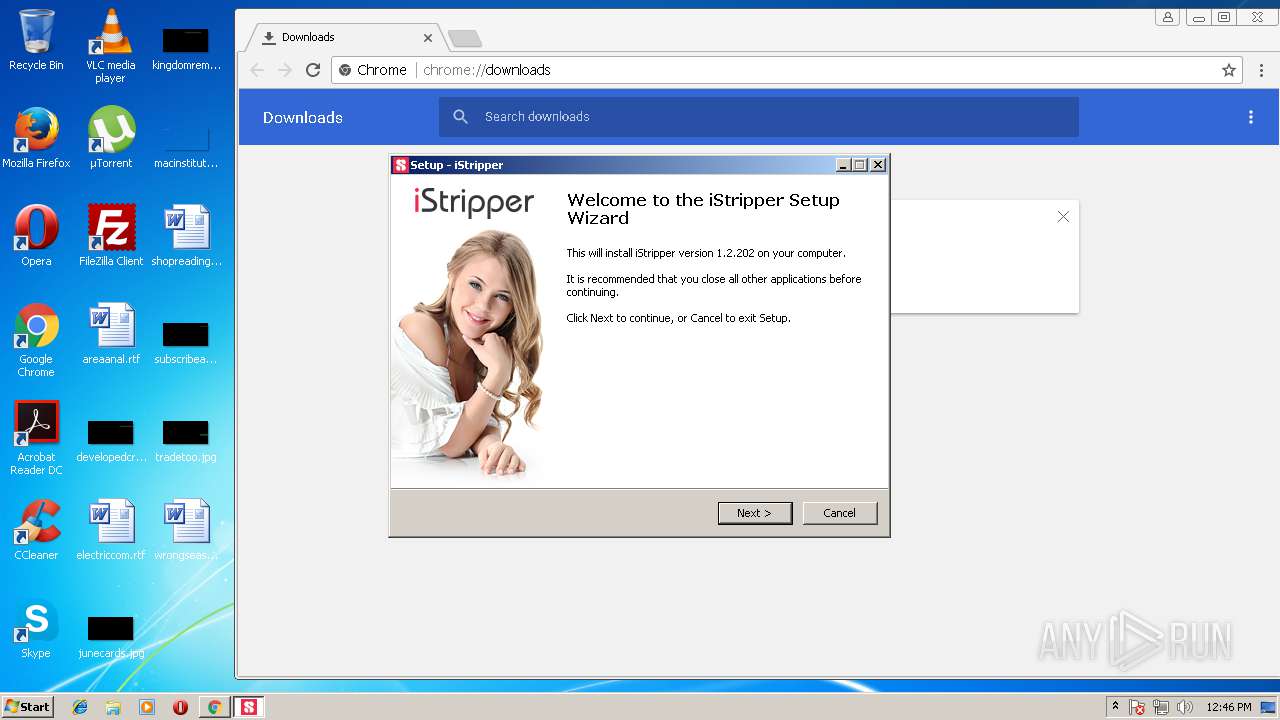
Task: Open junecards.jpg file on desktop
Action: [x=110, y=637]
